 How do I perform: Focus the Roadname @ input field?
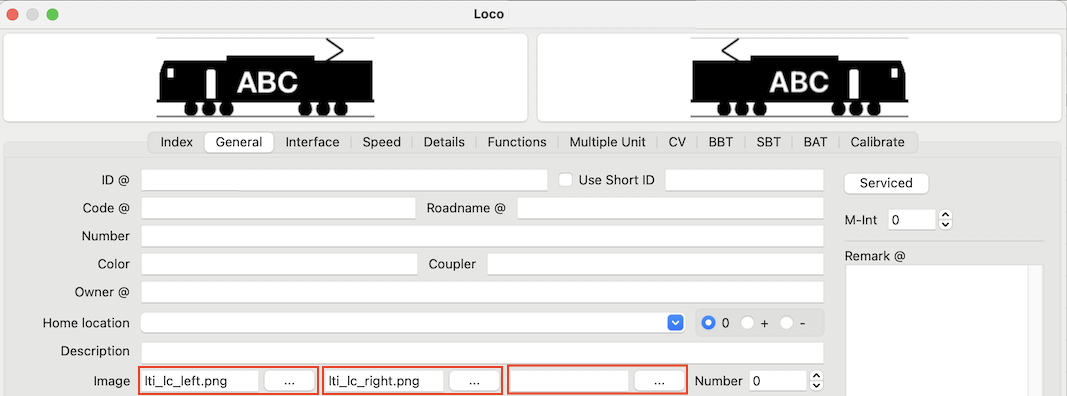[670, 208]
